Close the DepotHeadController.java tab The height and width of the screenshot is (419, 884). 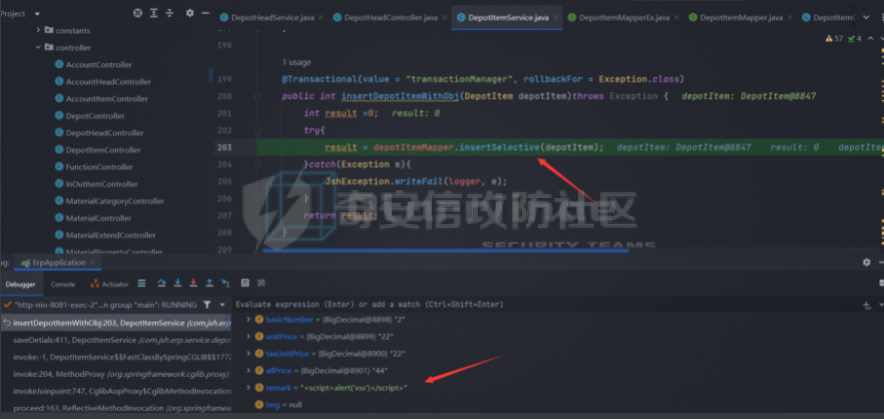[x=444, y=18]
